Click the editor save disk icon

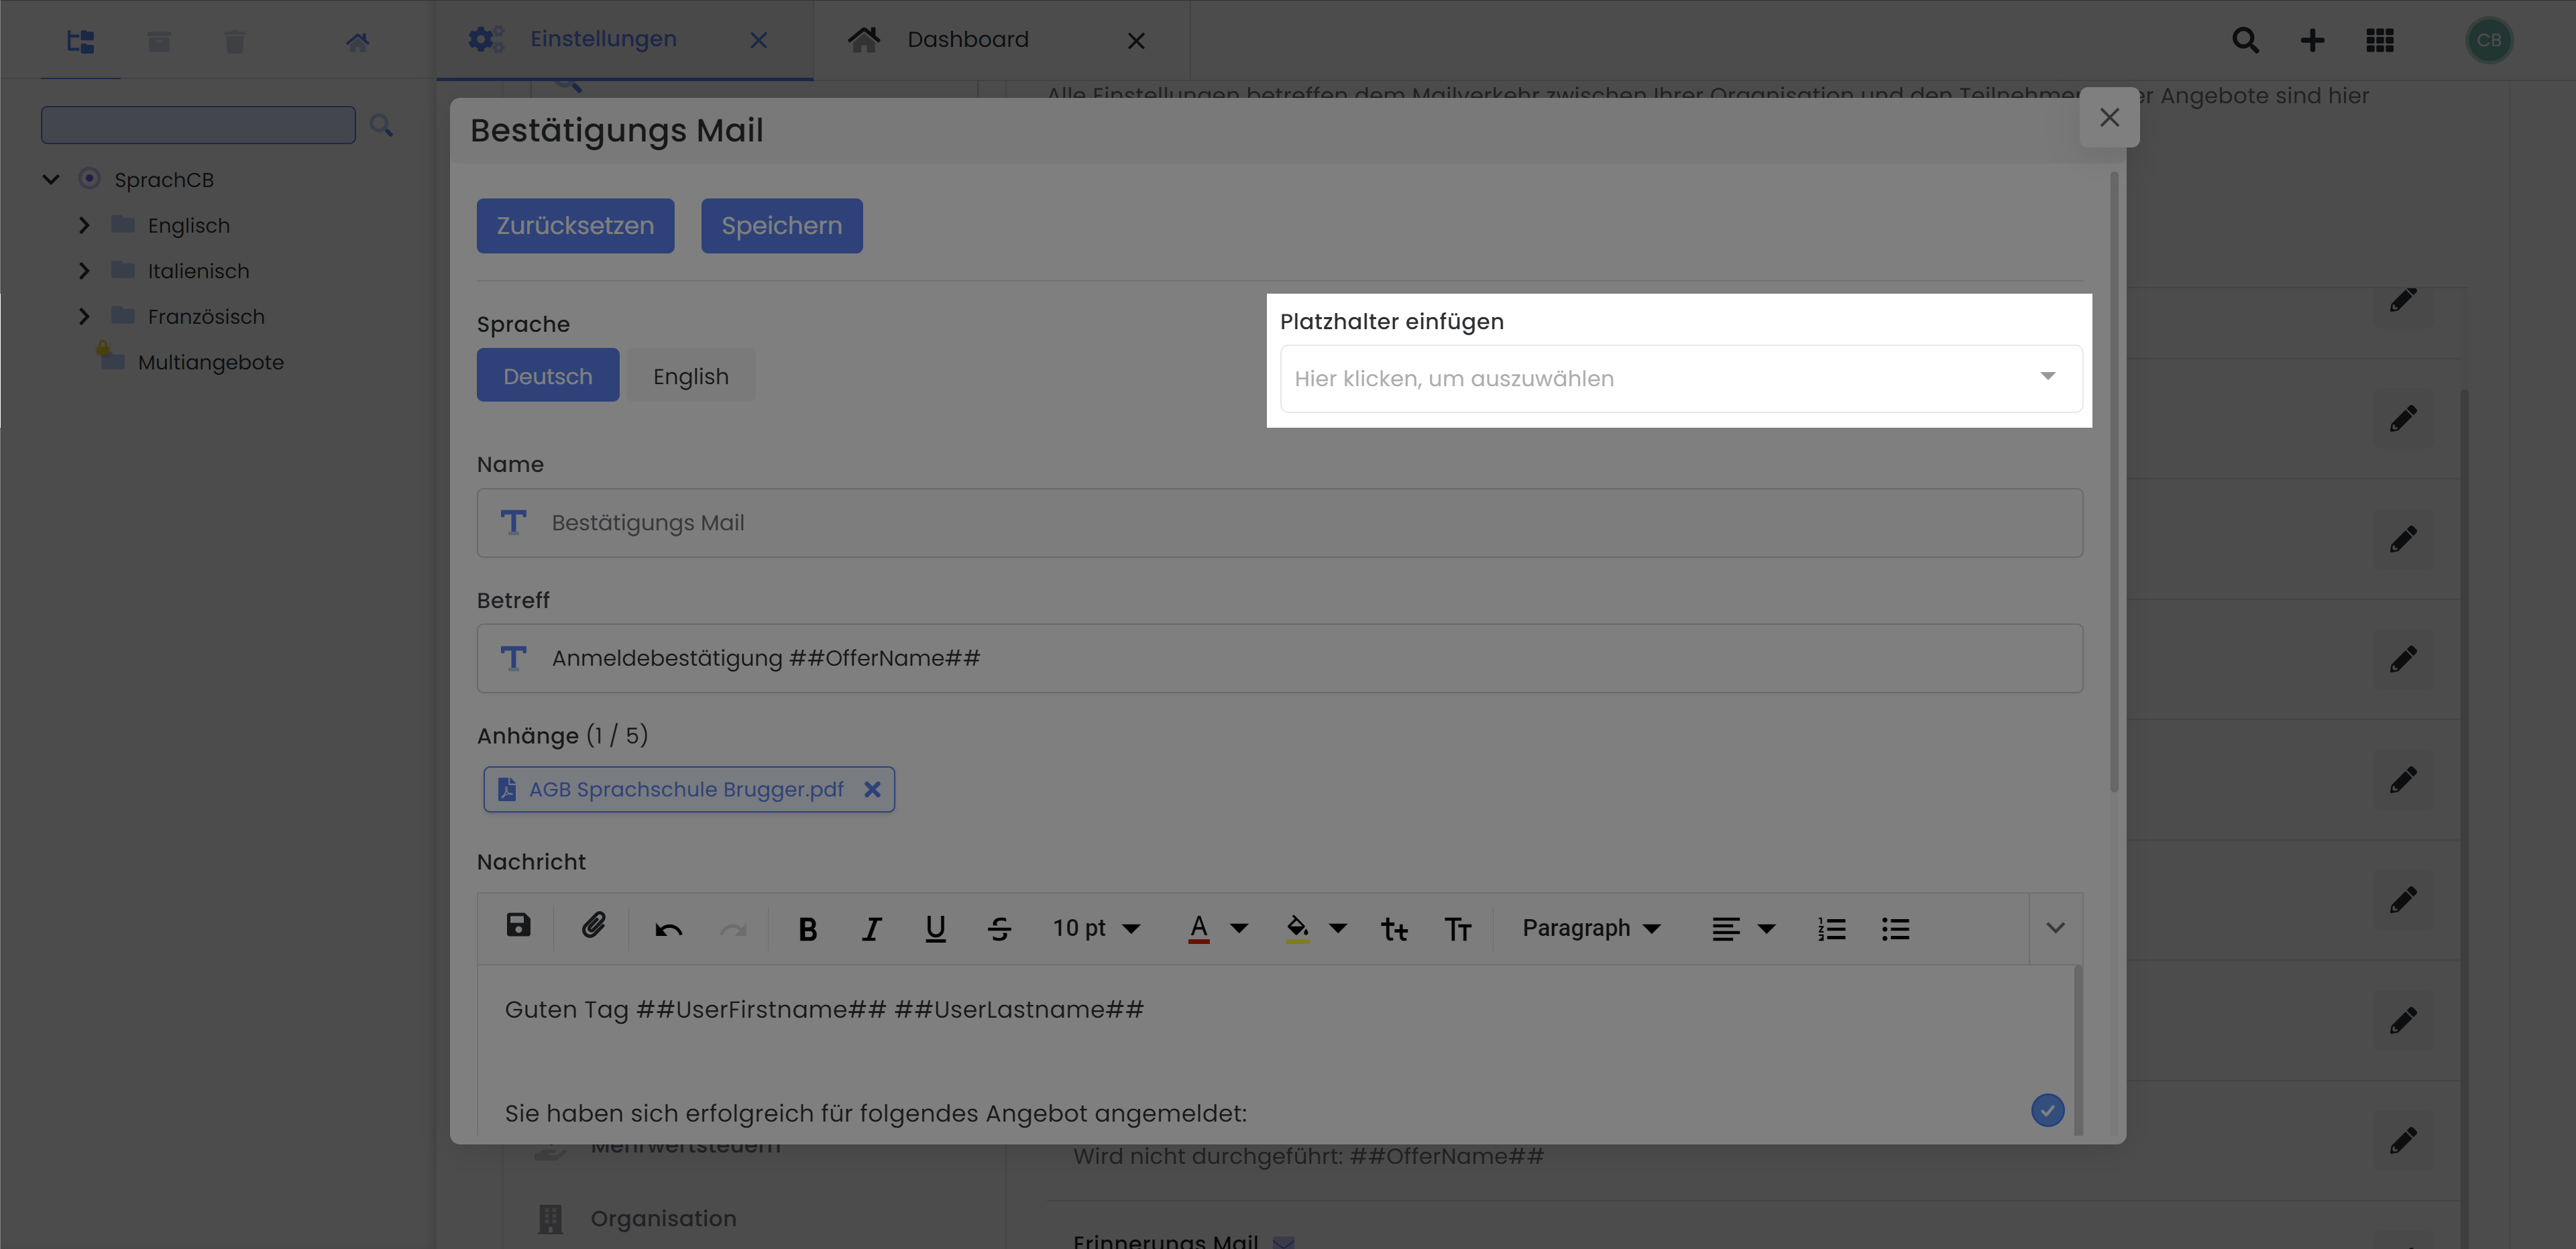(x=518, y=925)
